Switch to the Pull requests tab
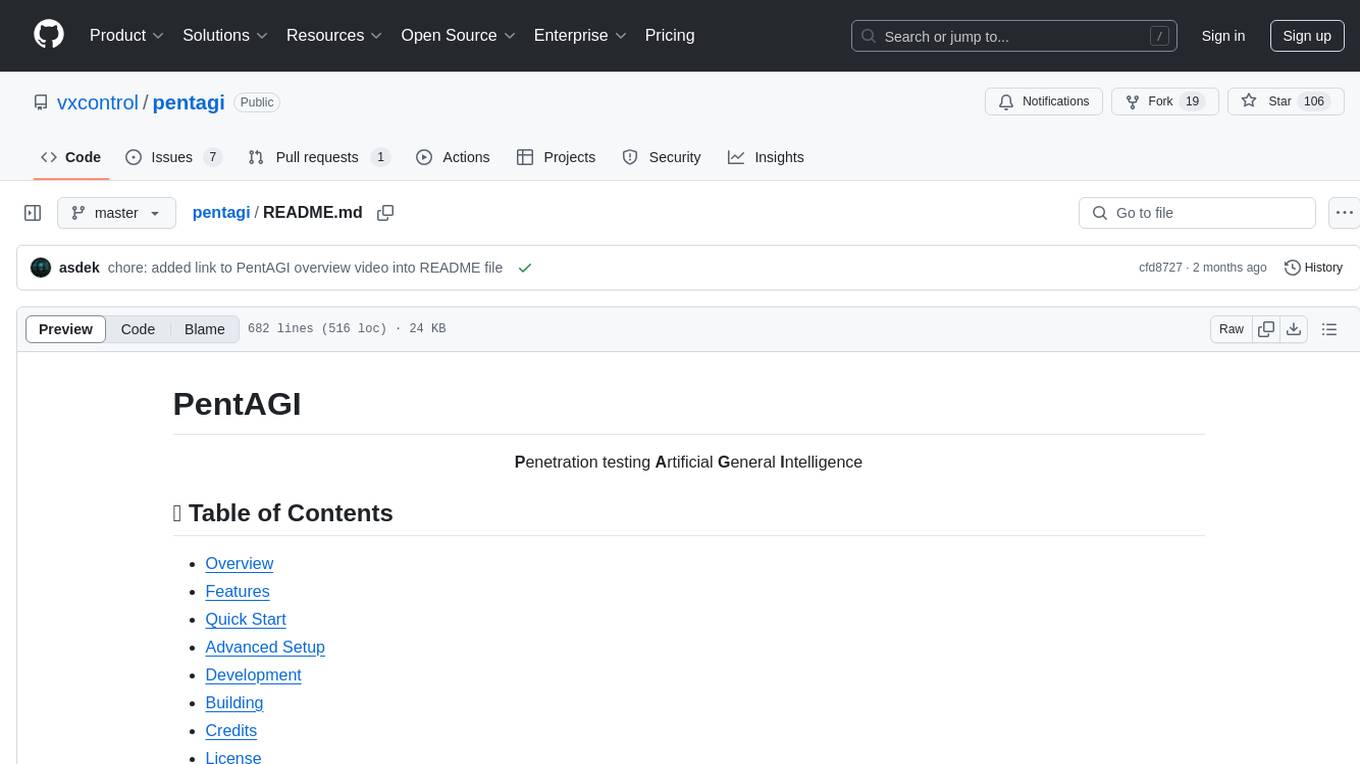 tap(319, 157)
